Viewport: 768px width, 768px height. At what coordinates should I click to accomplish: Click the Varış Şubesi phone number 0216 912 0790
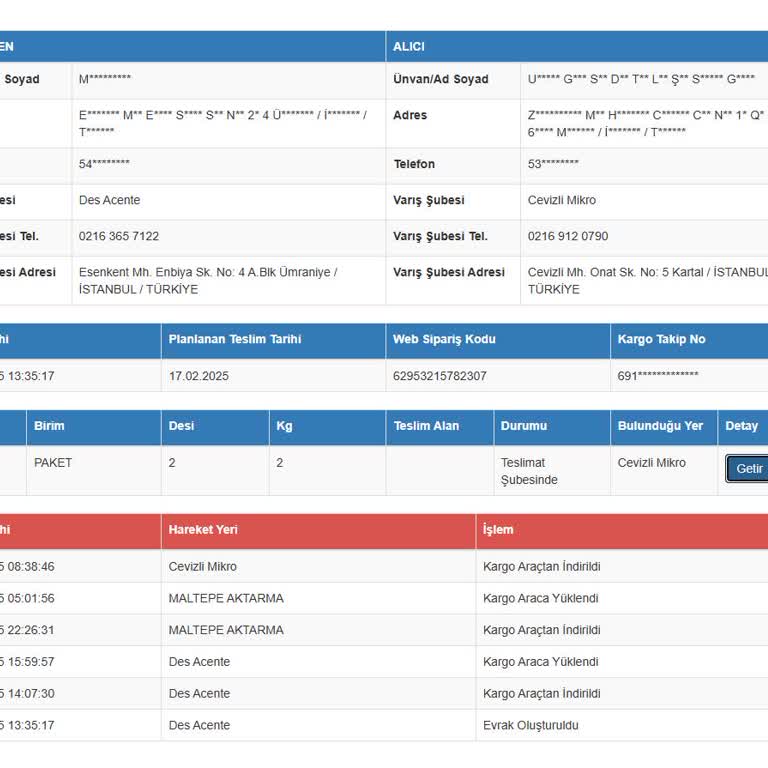[567, 236]
